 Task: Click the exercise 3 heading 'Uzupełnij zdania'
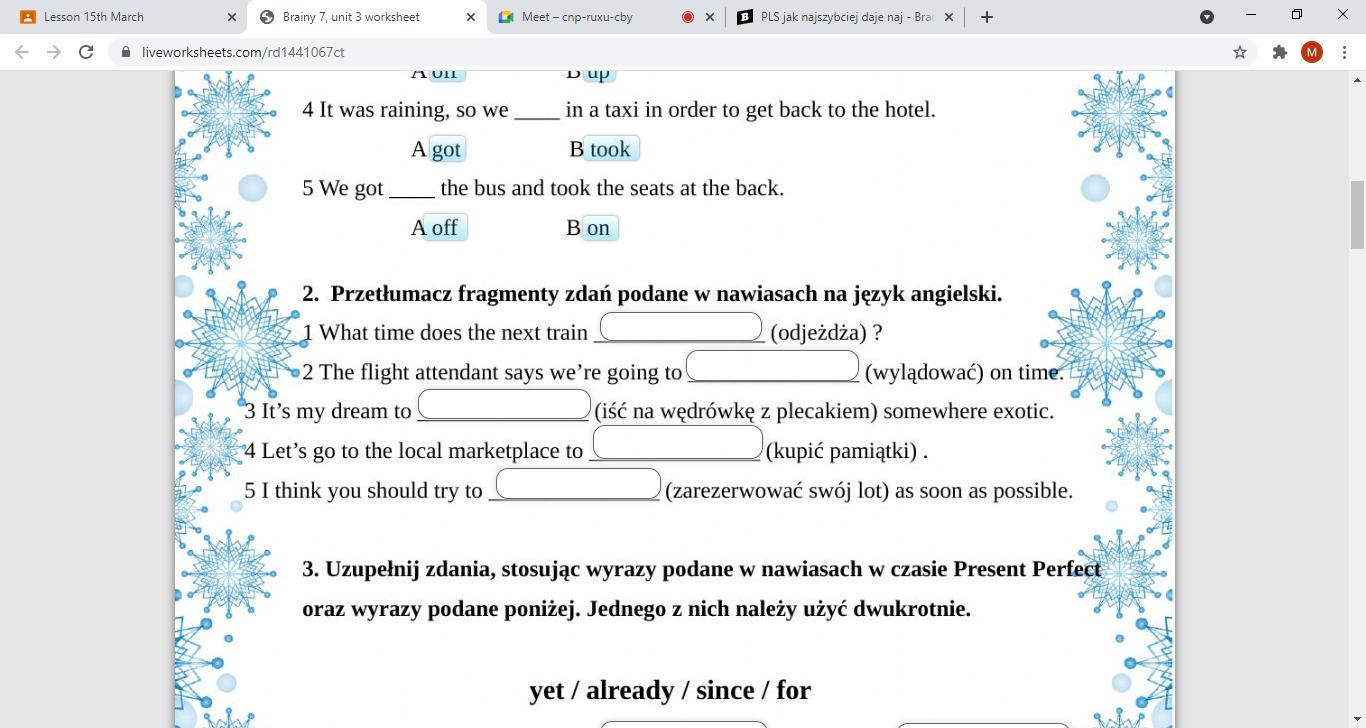coord(702,589)
